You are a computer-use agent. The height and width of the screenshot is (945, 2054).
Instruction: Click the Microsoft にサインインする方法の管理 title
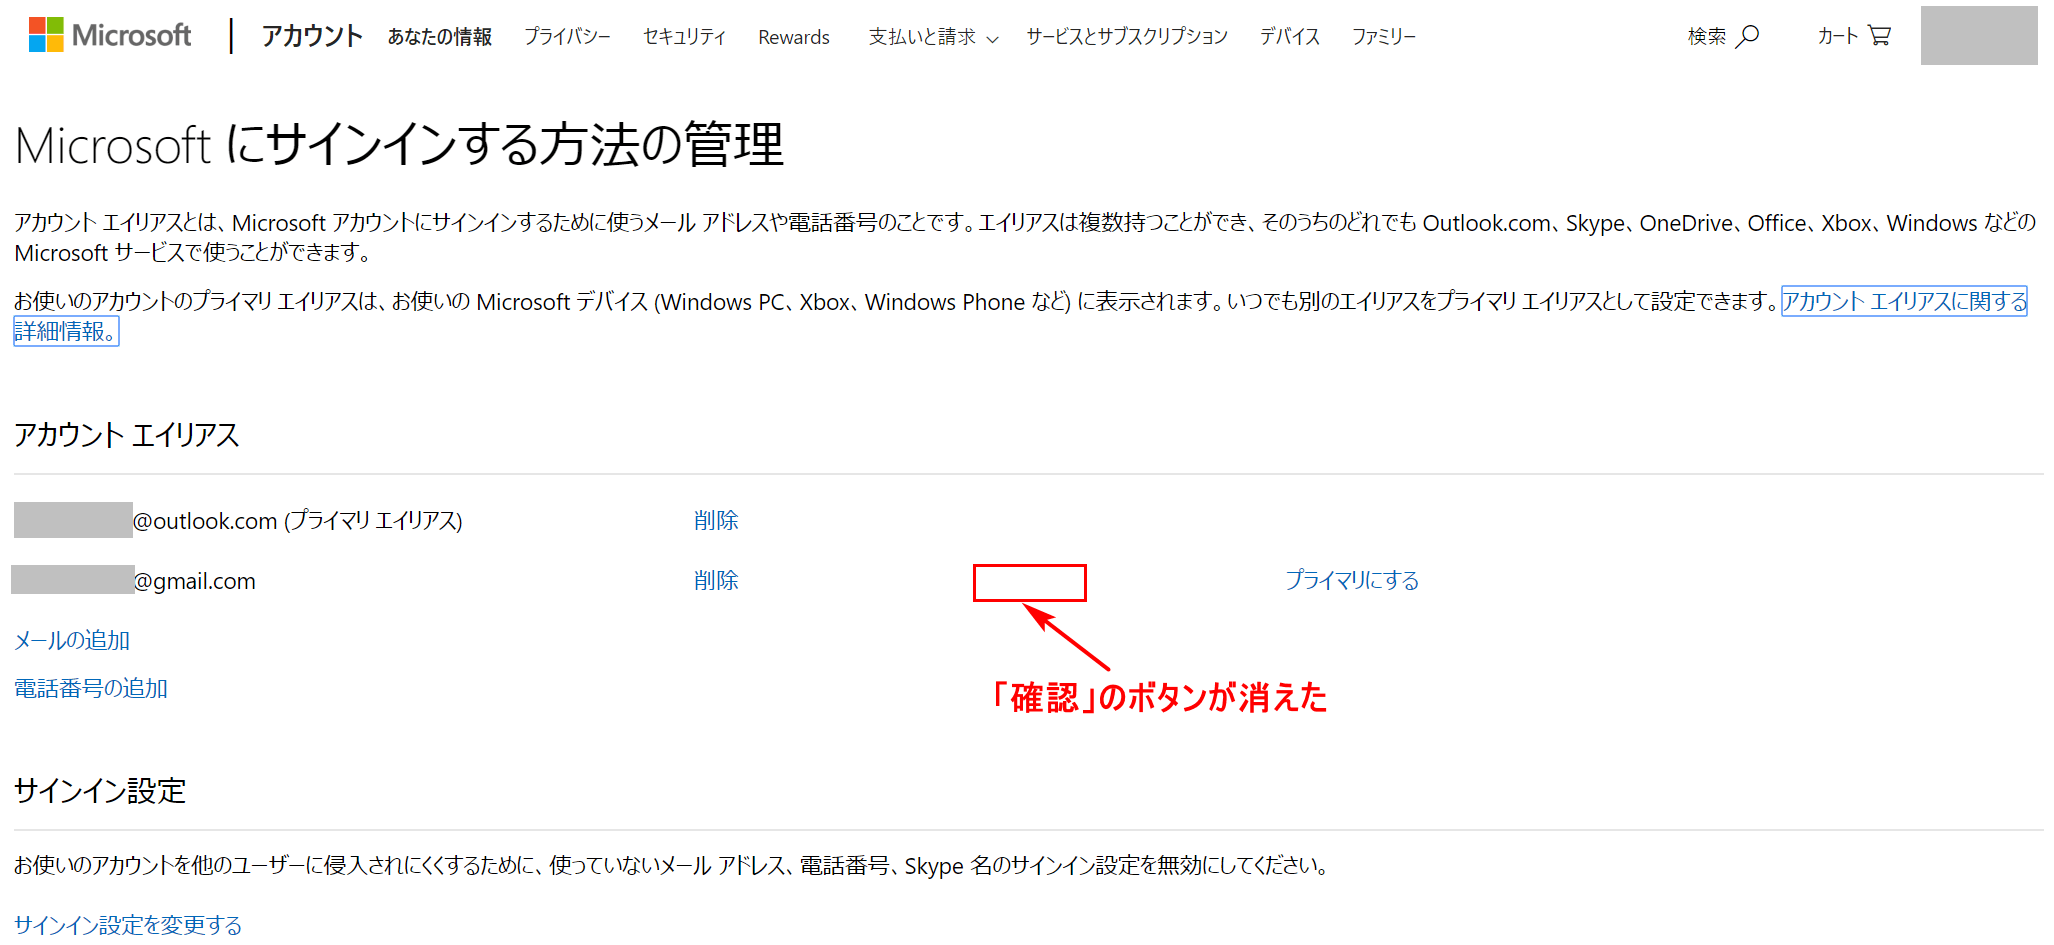(x=400, y=145)
